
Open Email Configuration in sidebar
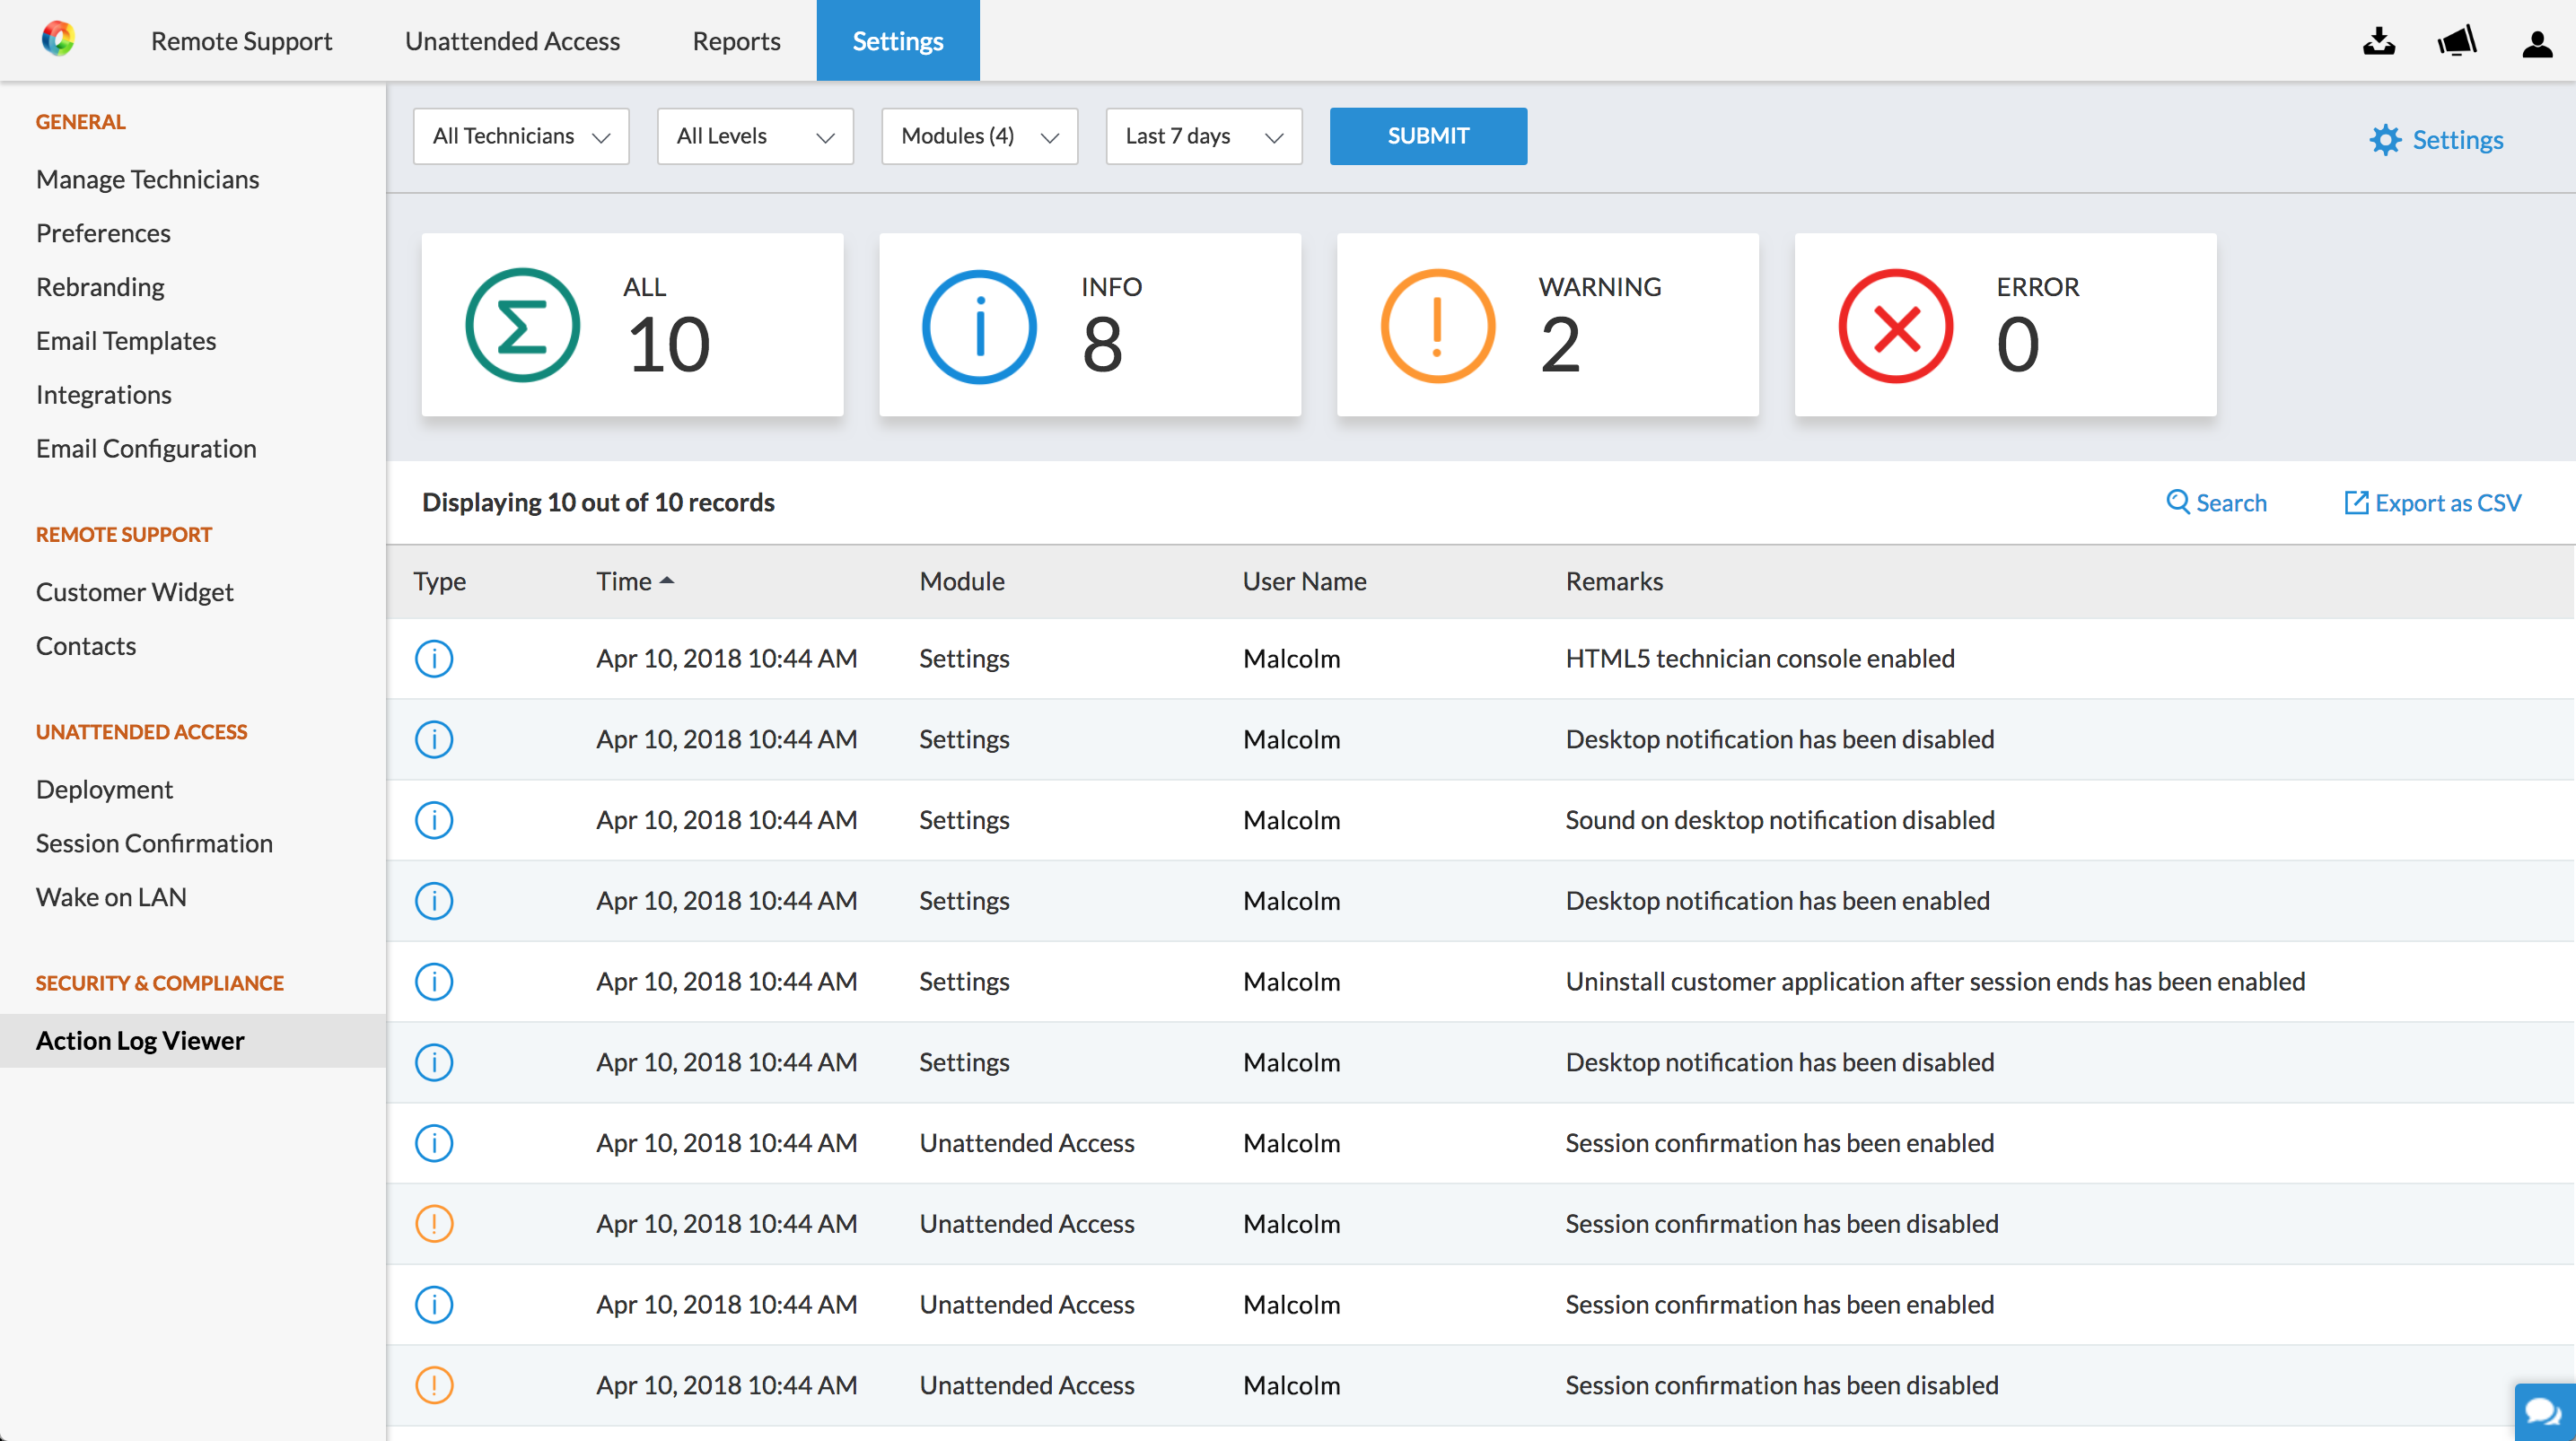tap(146, 449)
